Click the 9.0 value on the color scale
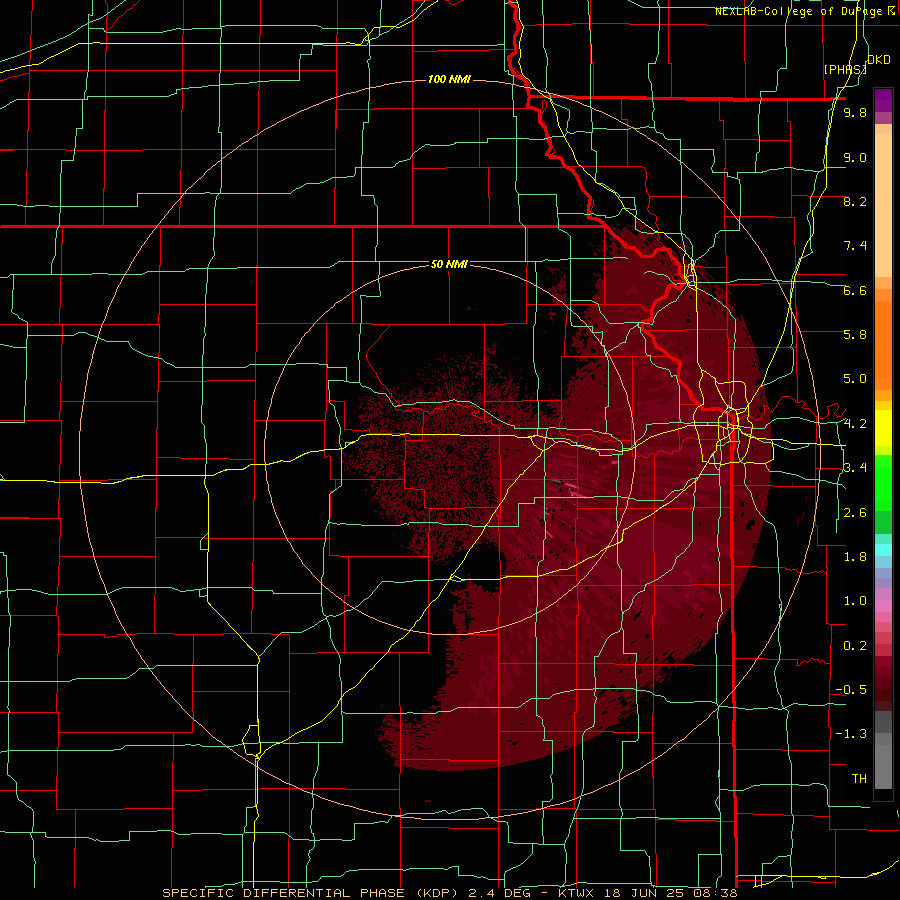The image size is (900, 900). tap(855, 157)
